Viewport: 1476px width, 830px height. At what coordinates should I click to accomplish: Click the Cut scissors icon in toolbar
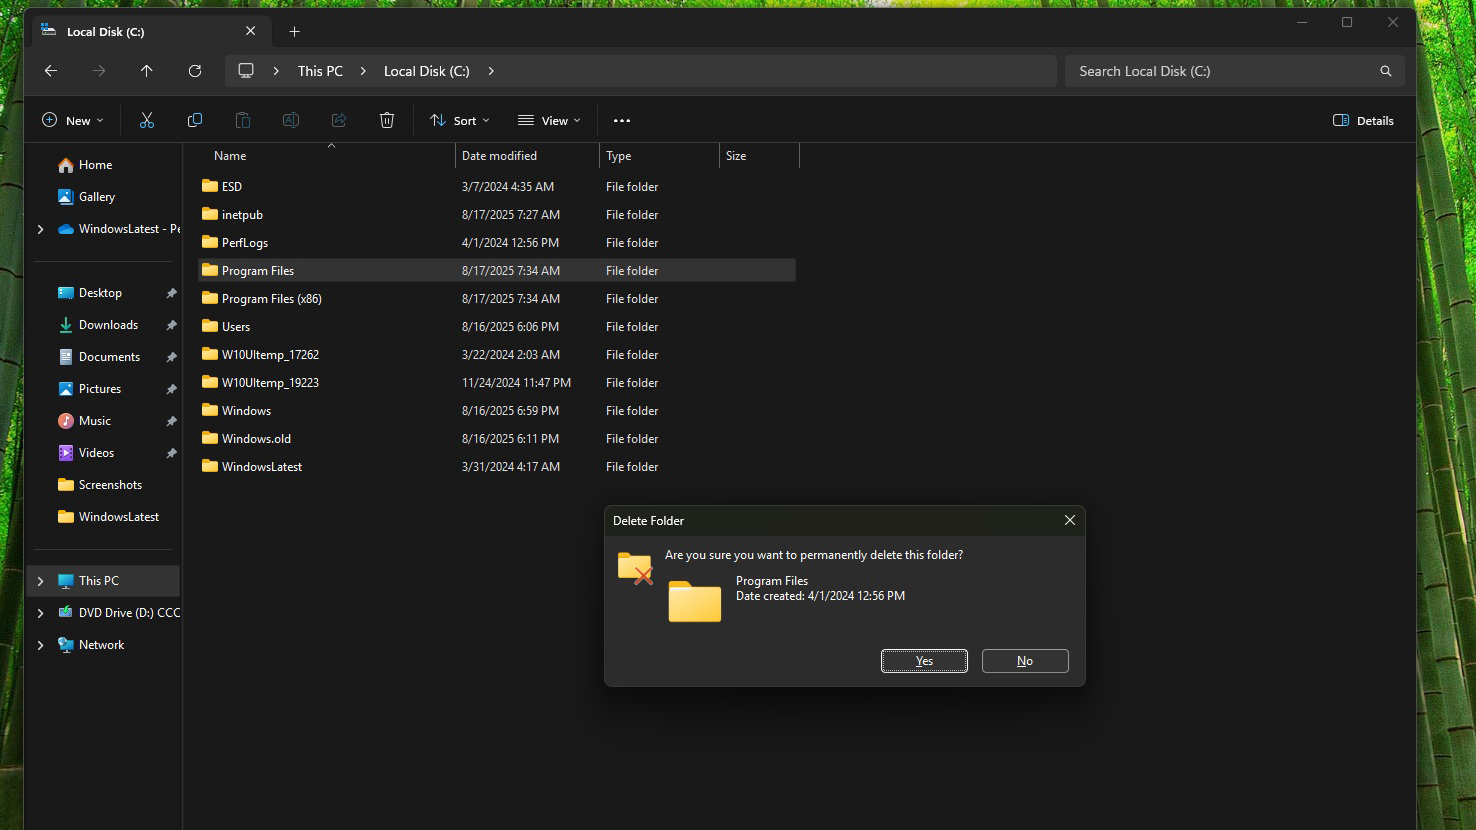pyautogui.click(x=147, y=120)
